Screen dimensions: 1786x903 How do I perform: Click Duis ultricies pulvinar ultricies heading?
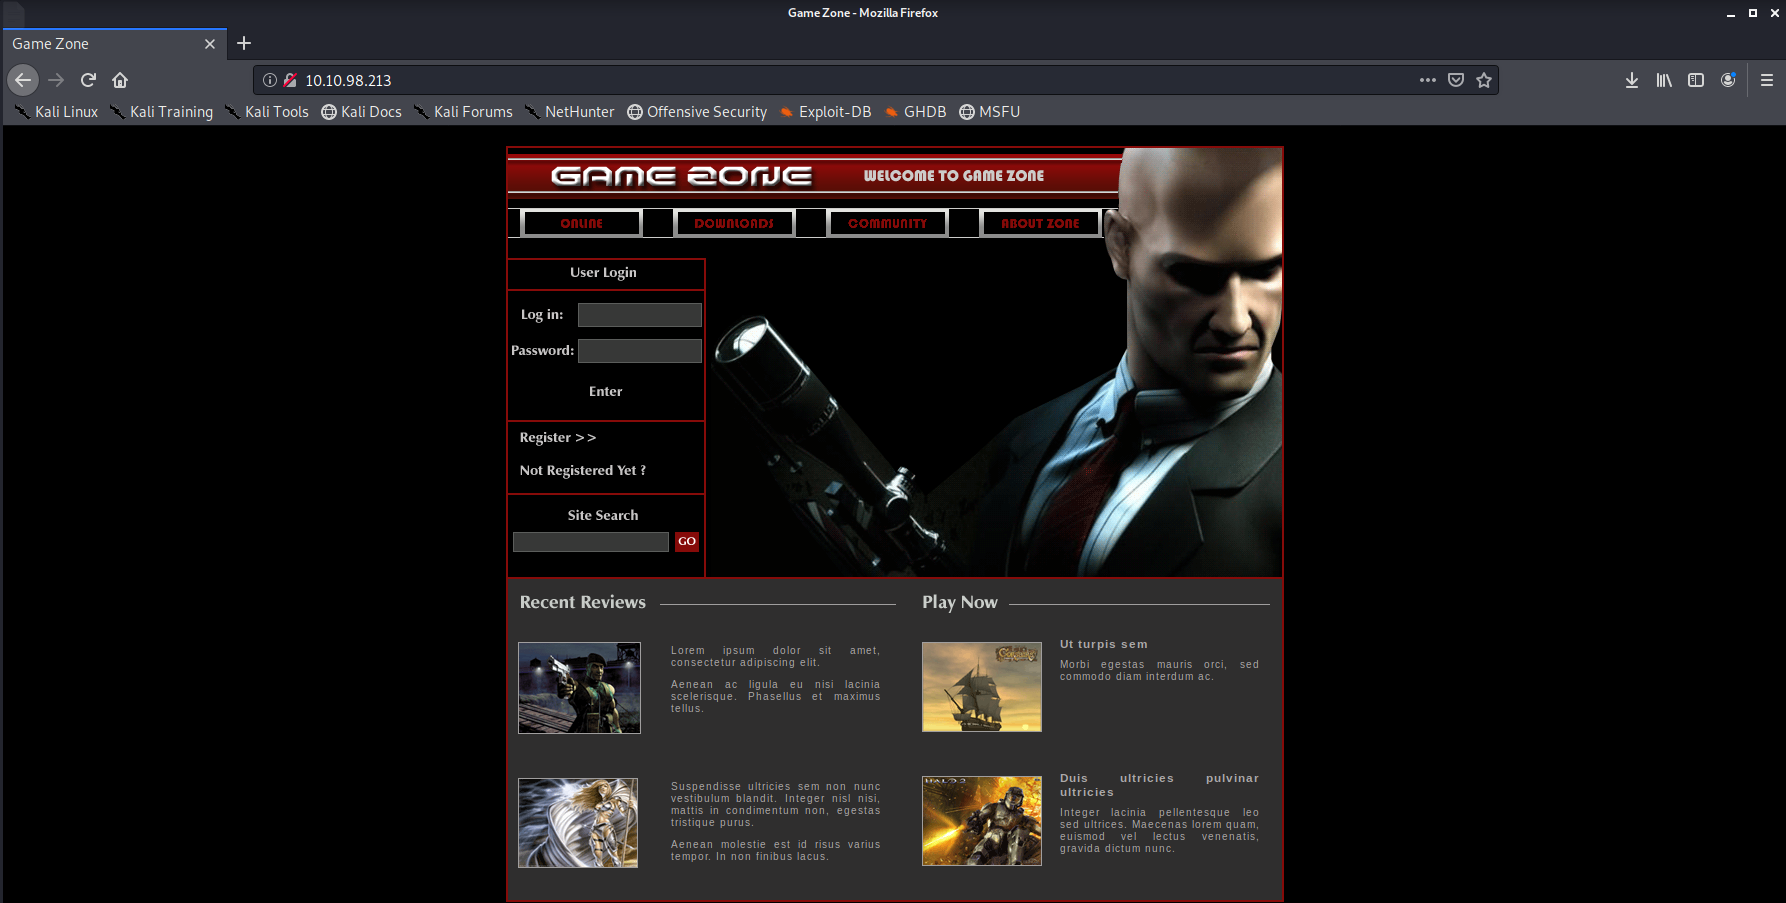pyautogui.click(x=1160, y=785)
